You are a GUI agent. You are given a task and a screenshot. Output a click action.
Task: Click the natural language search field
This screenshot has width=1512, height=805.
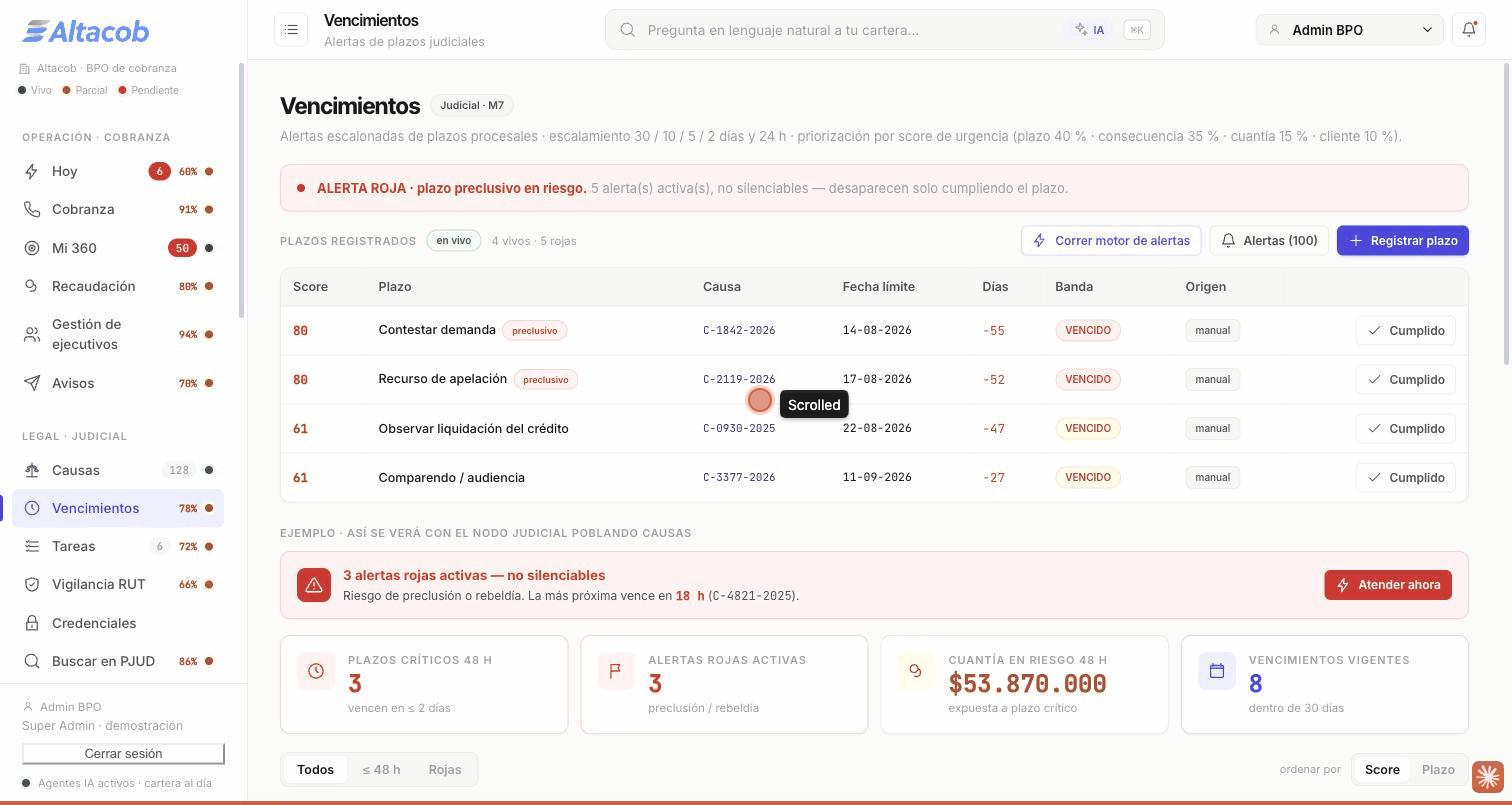click(852, 30)
